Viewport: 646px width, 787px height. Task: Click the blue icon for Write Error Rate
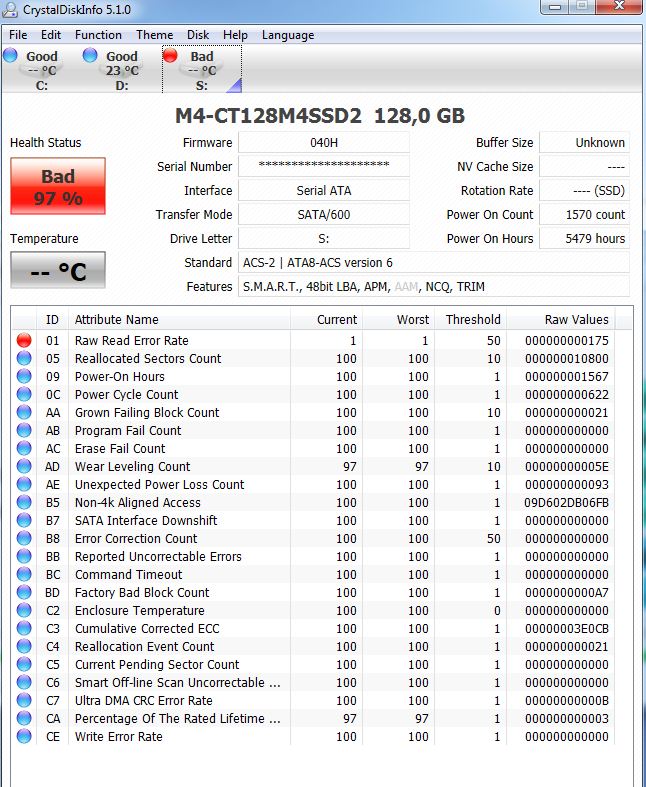[x=24, y=736]
